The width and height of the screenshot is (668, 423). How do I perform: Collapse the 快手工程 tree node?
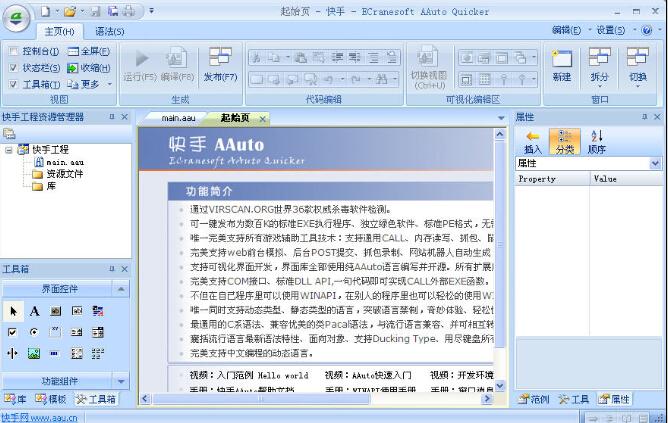[x=9, y=149]
